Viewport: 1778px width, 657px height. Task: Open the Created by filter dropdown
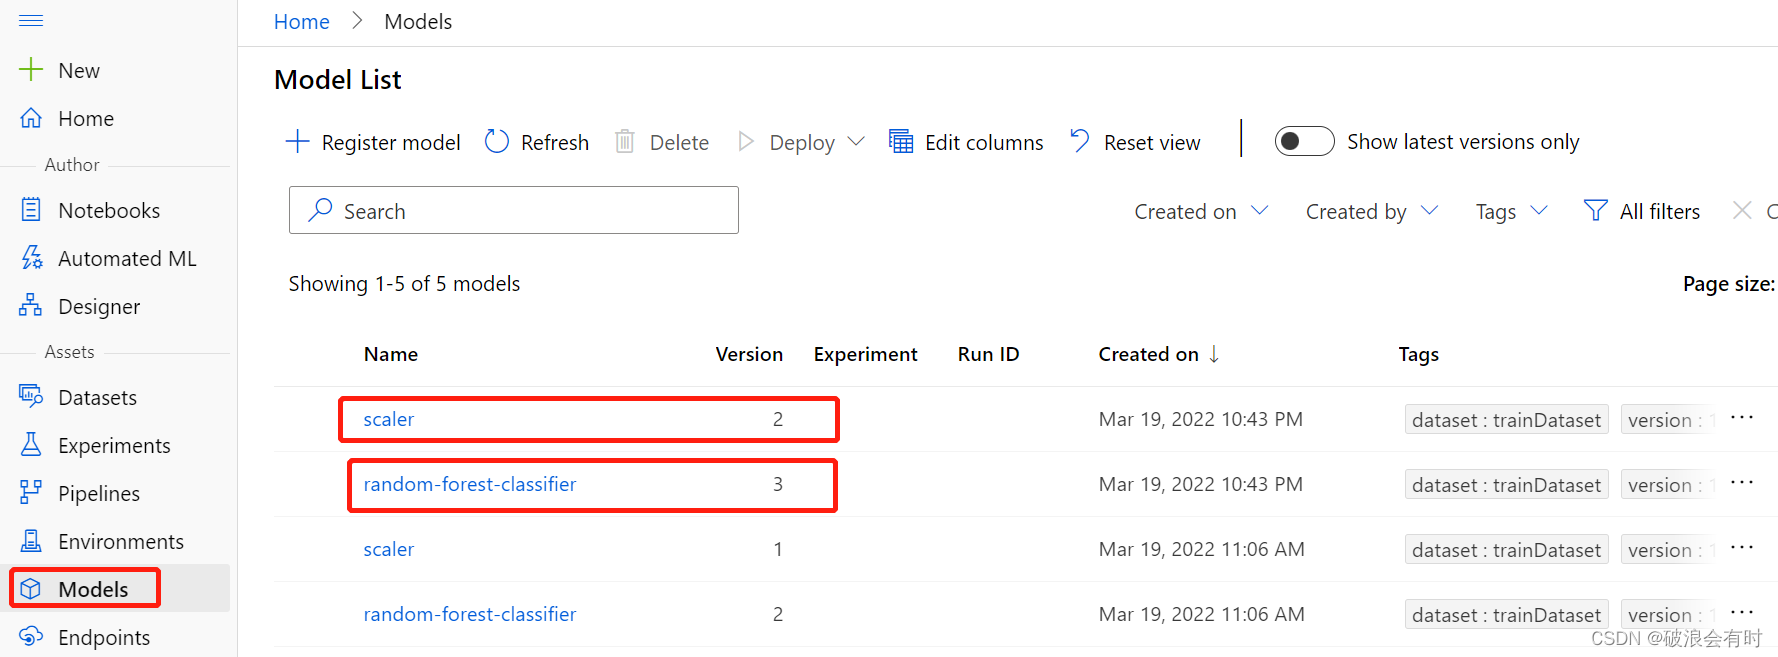pyautogui.click(x=1372, y=211)
